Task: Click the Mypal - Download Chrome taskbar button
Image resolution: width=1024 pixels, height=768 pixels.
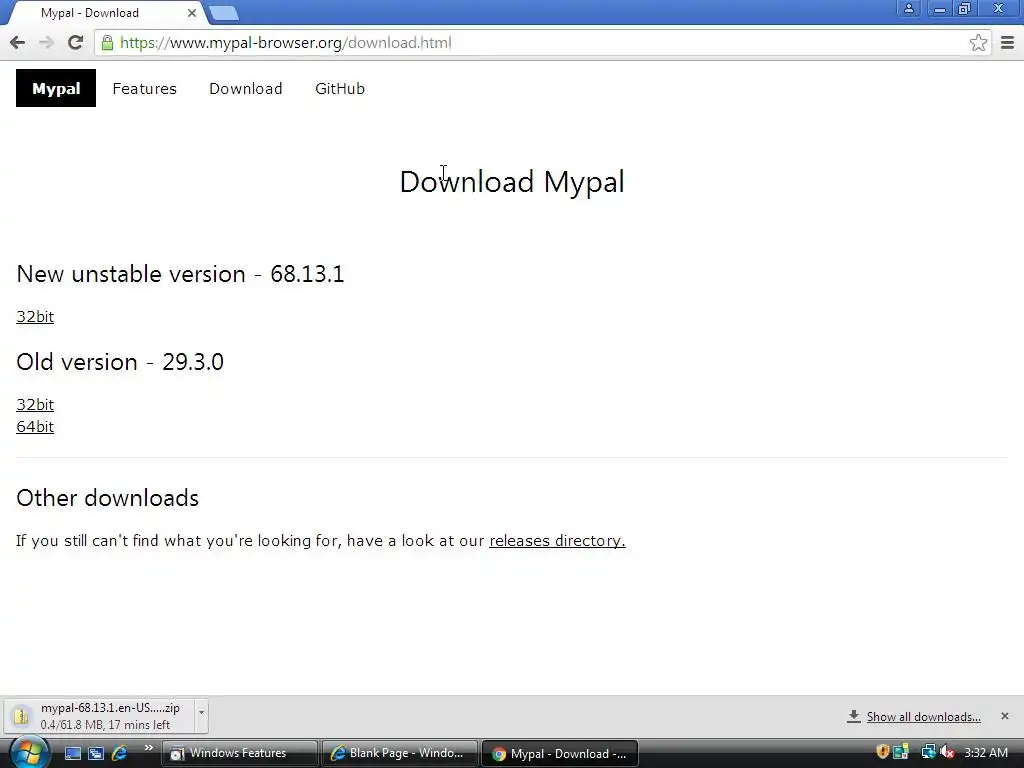Action: pyautogui.click(x=560, y=754)
